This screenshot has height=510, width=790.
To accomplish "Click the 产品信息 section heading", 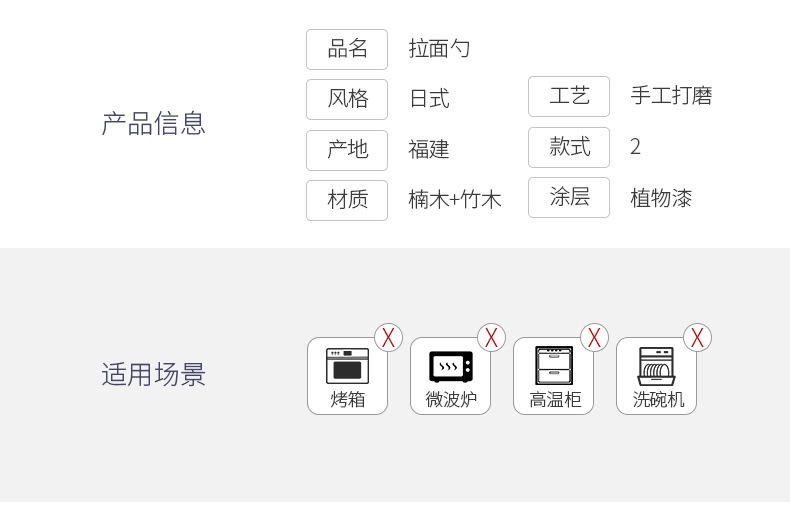I will click(154, 124).
